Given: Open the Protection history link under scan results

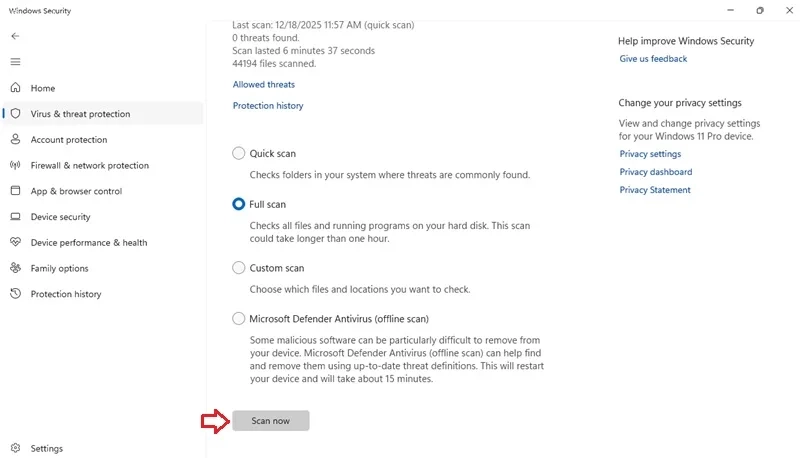Looking at the screenshot, I should pyautogui.click(x=268, y=106).
